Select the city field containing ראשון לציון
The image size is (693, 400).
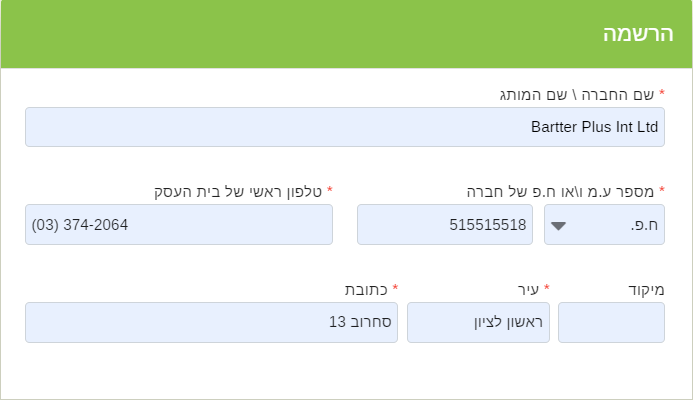478,322
